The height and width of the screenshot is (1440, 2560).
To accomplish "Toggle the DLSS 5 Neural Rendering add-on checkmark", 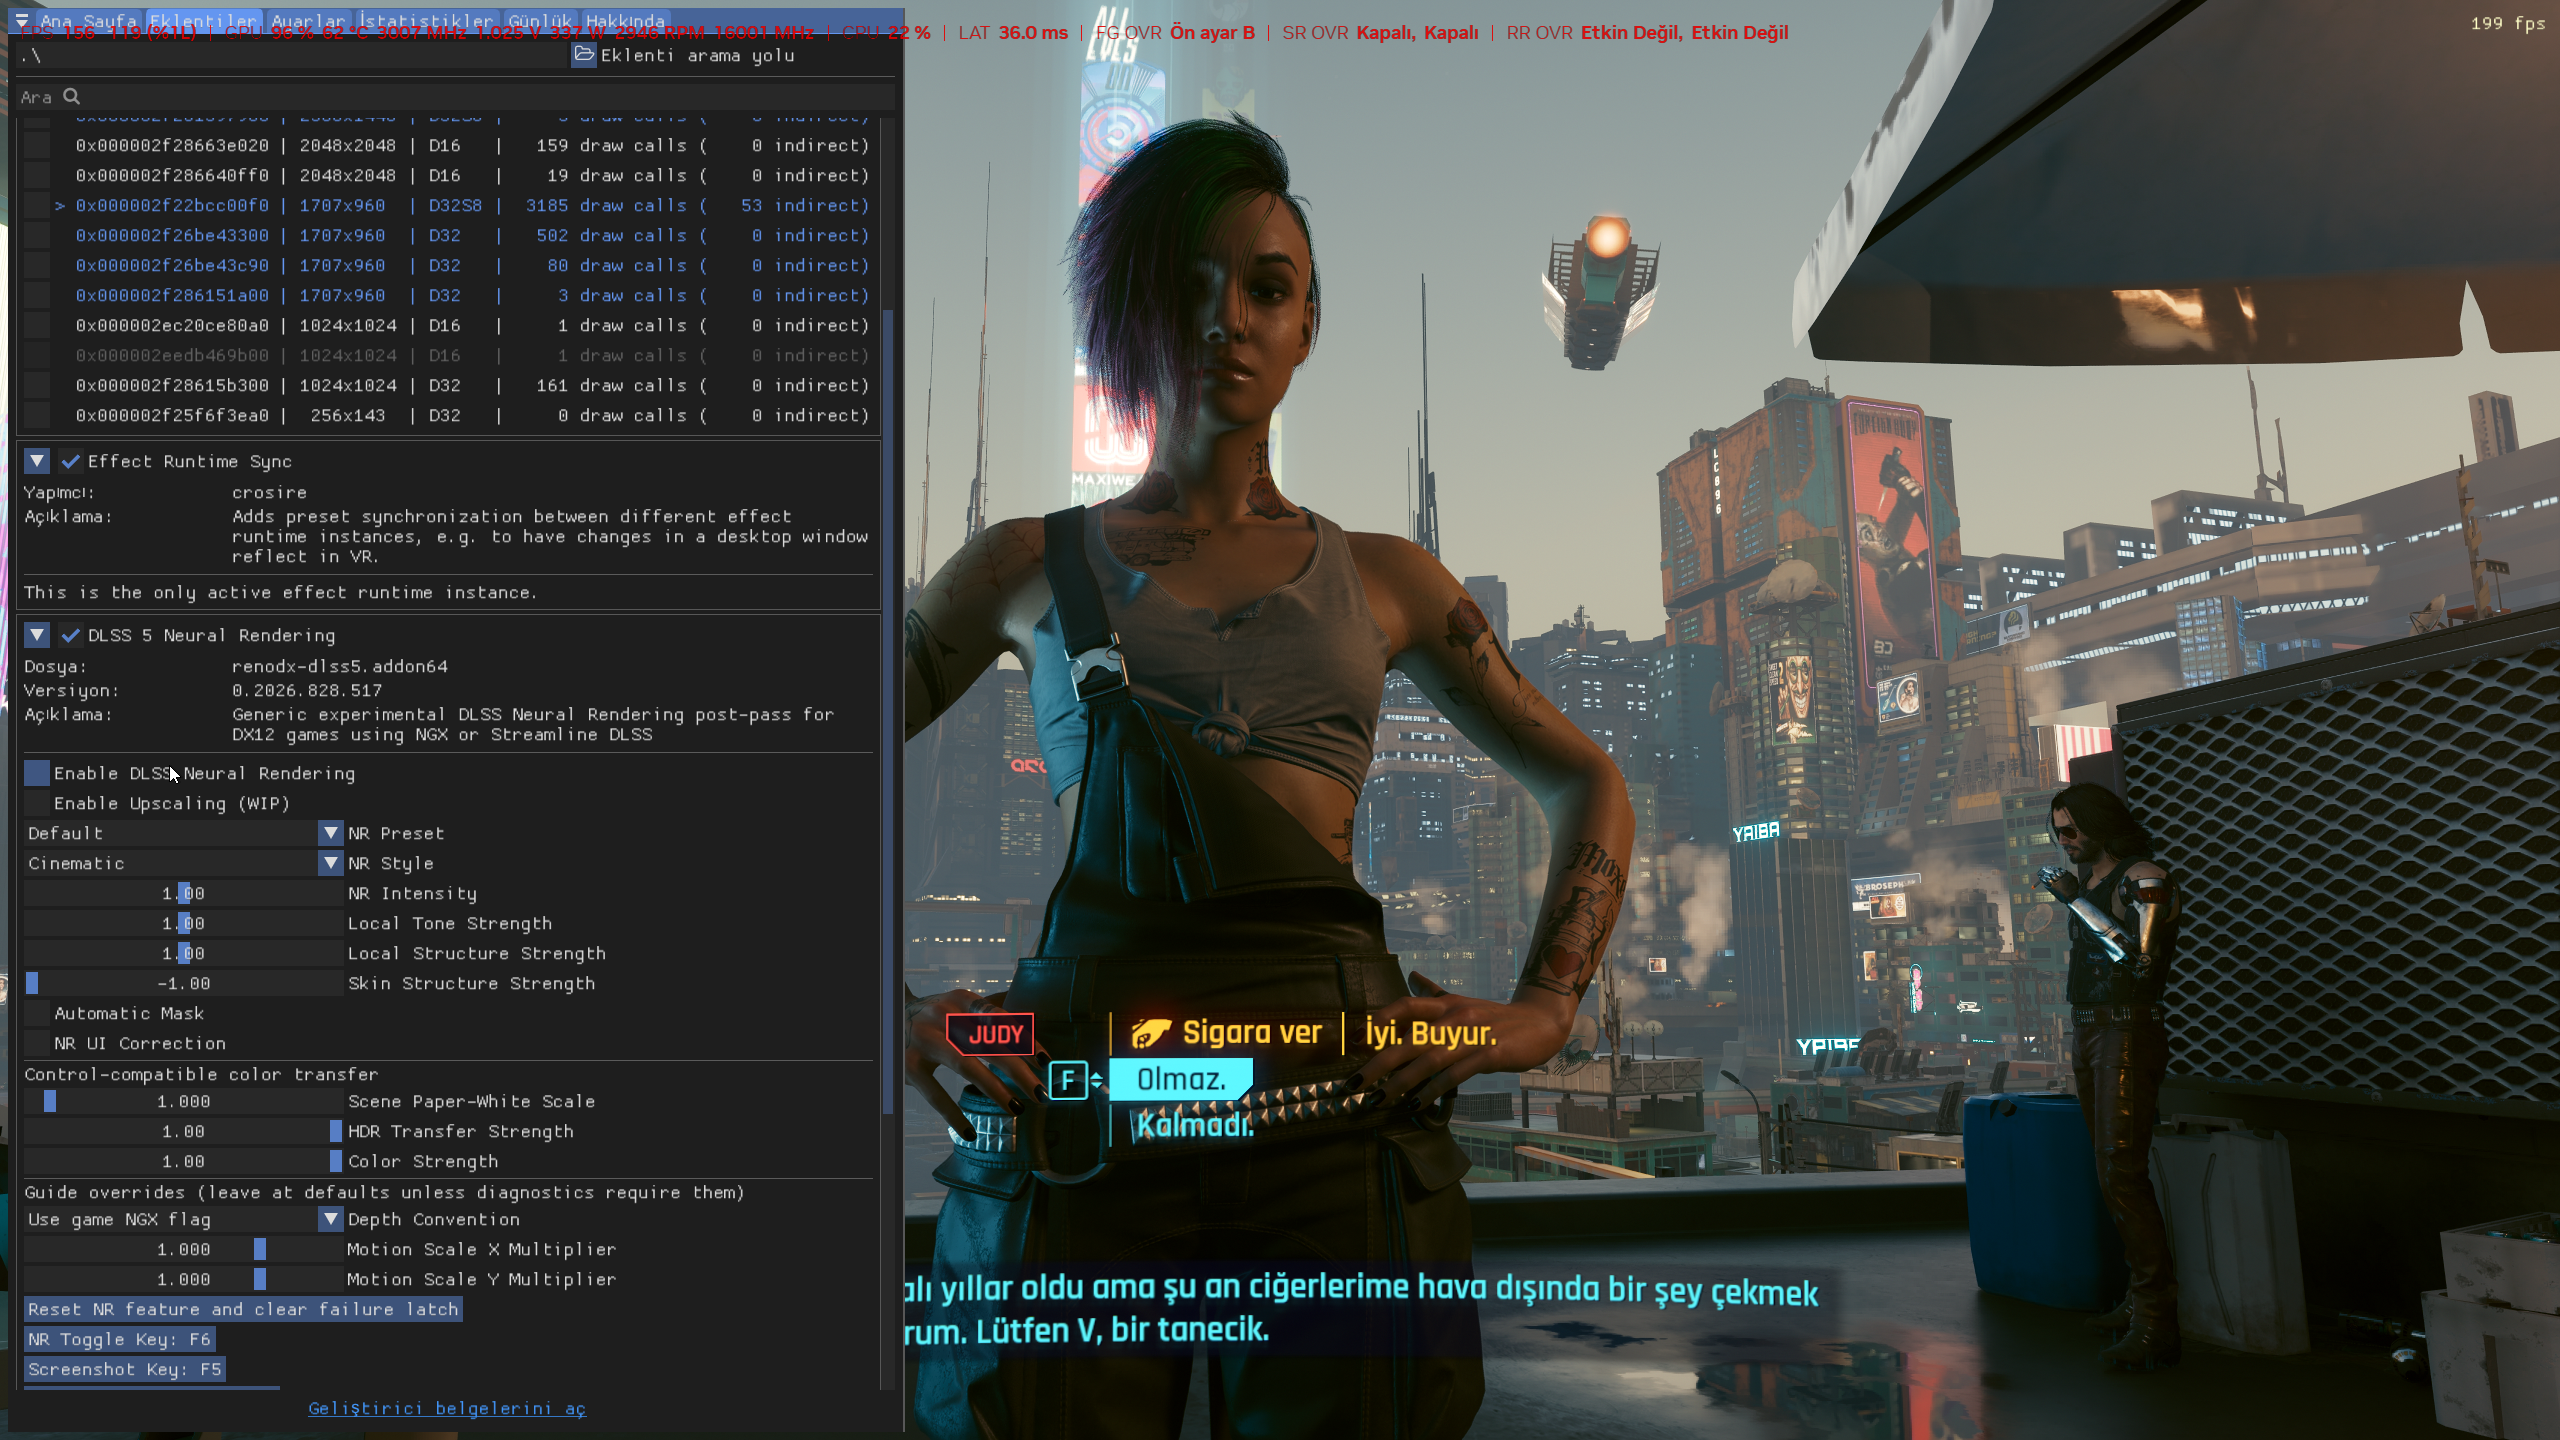I will pos(71,636).
